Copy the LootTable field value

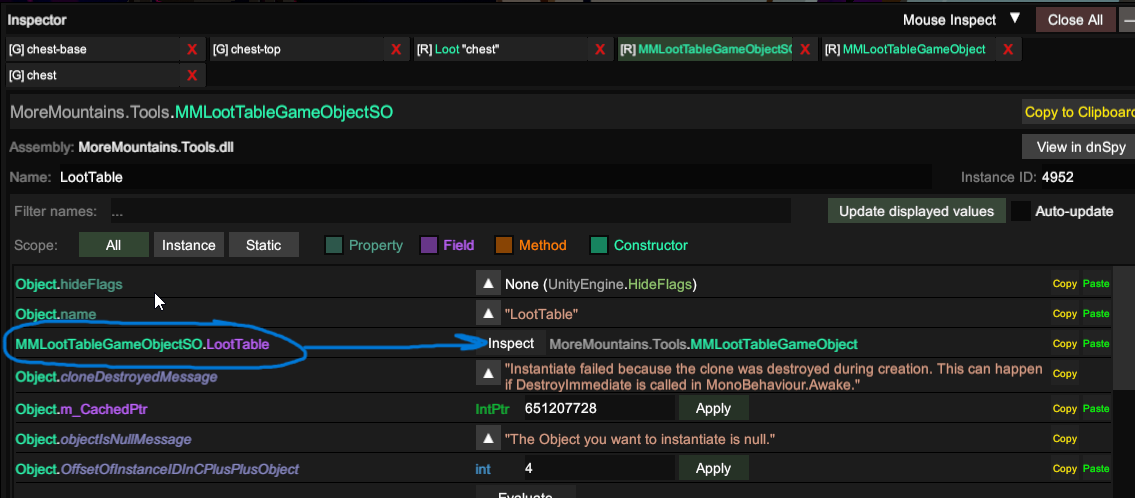tap(1065, 343)
